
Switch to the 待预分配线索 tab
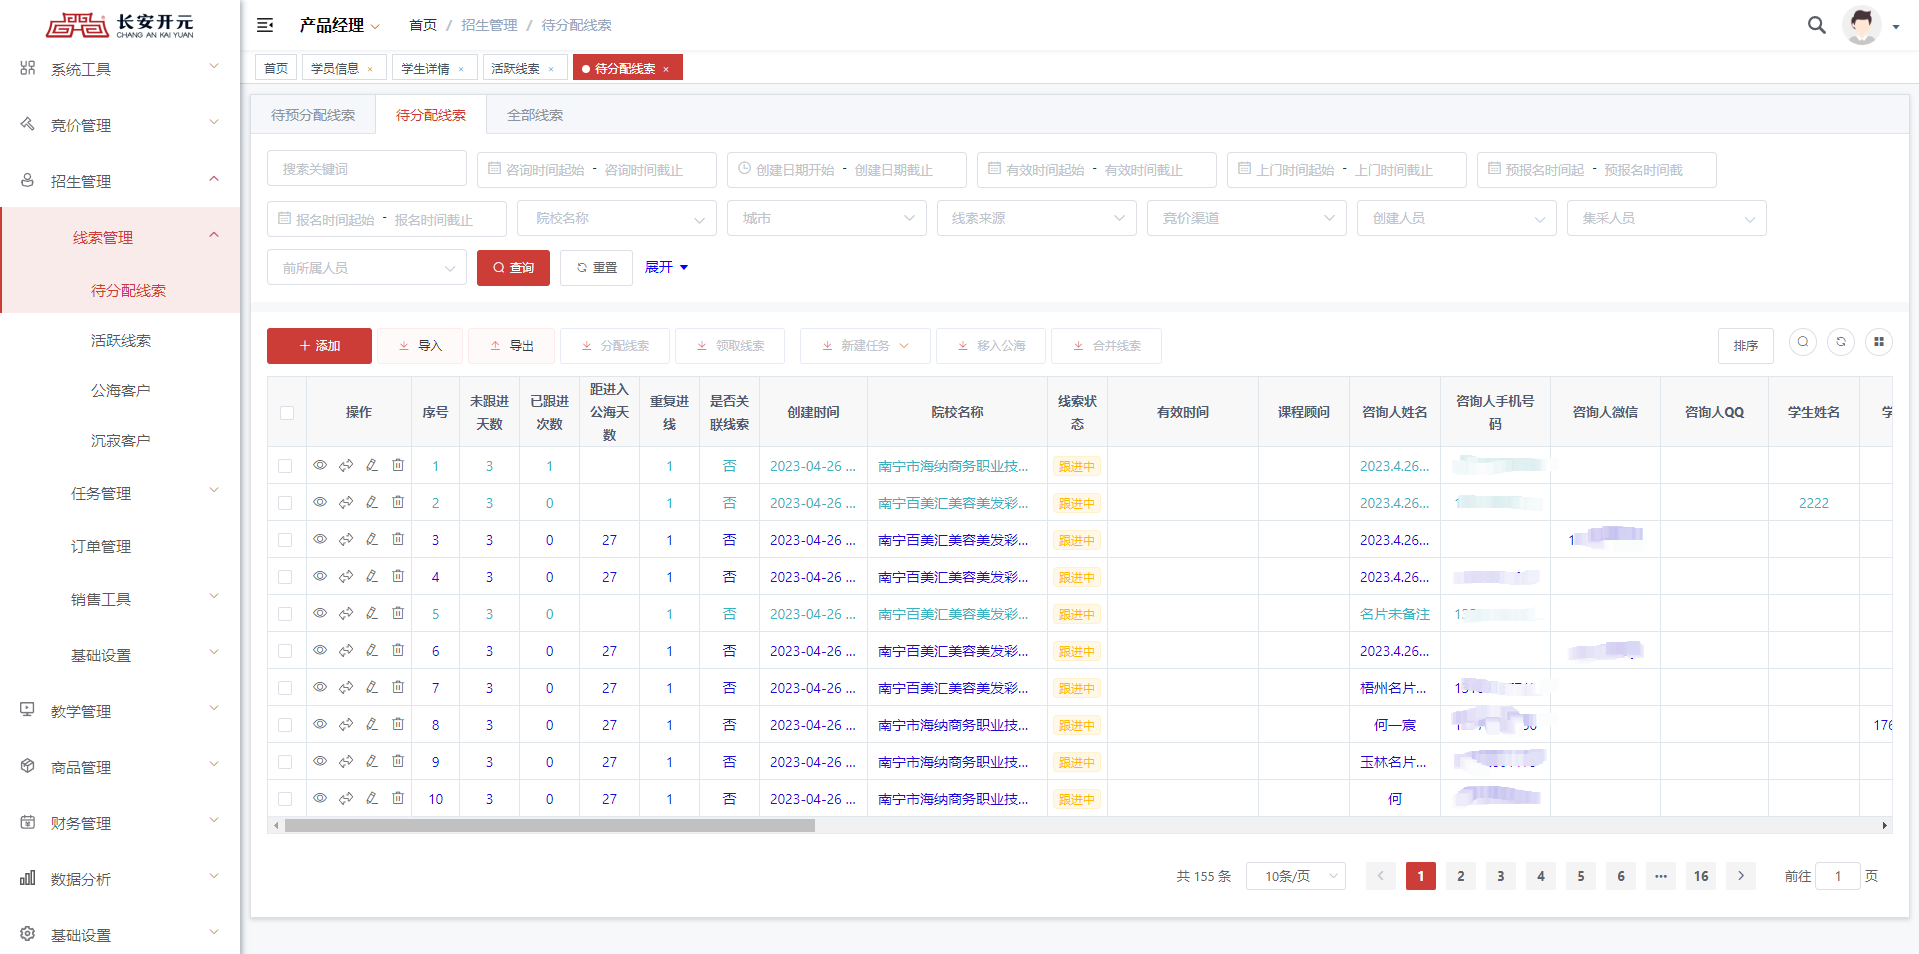coord(313,115)
